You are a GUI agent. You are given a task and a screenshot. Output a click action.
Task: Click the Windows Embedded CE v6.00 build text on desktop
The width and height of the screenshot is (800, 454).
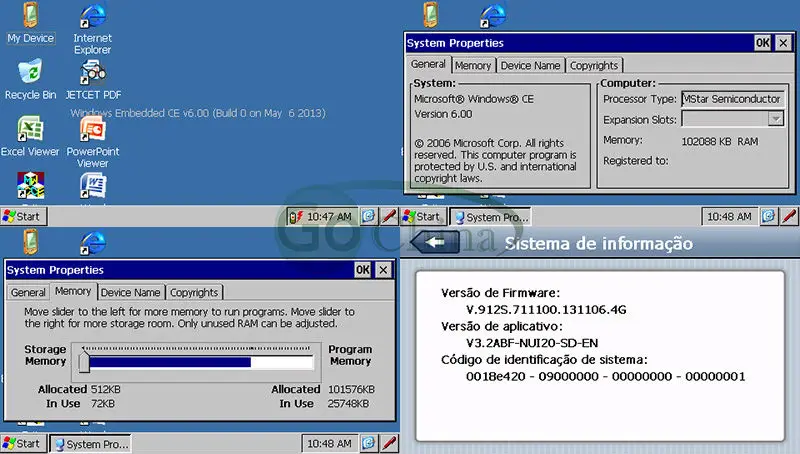[198, 113]
